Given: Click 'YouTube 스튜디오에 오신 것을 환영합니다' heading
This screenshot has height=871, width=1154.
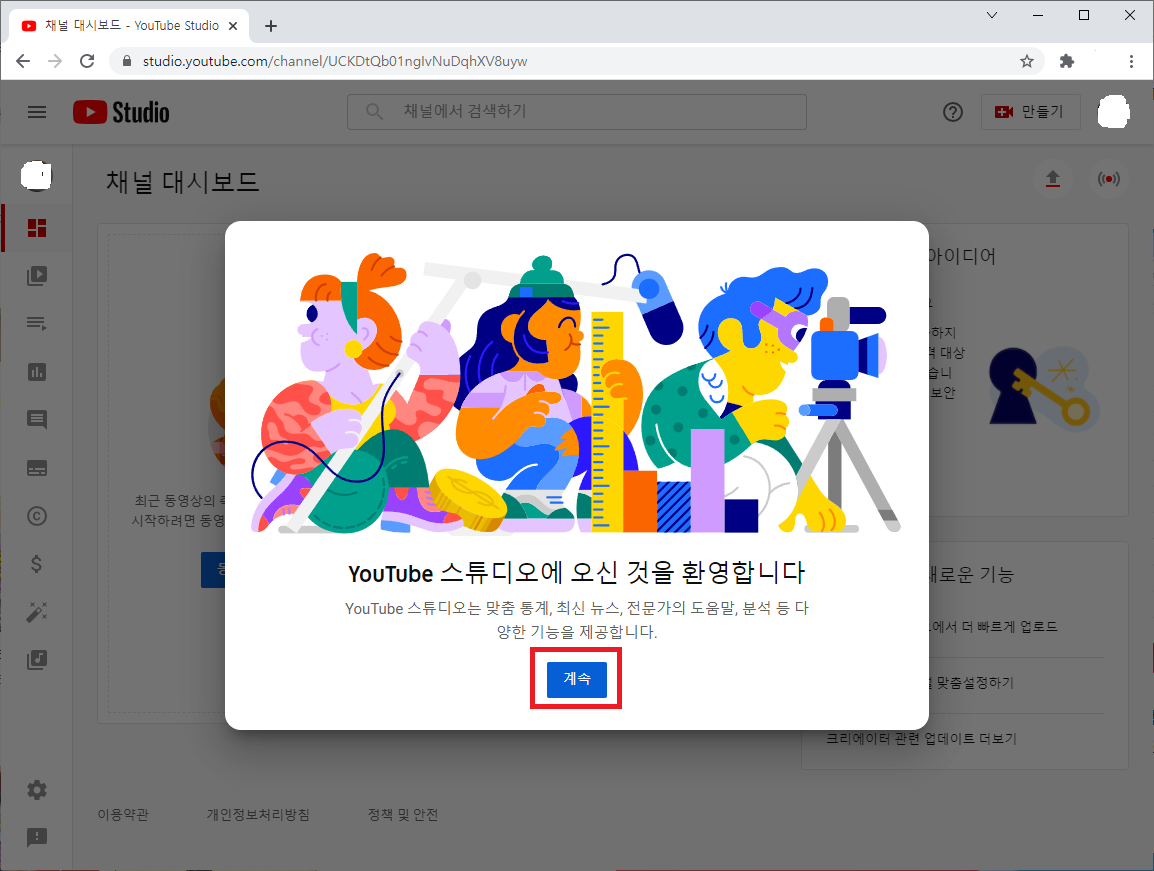Looking at the screenshot, I should point(576,573).
